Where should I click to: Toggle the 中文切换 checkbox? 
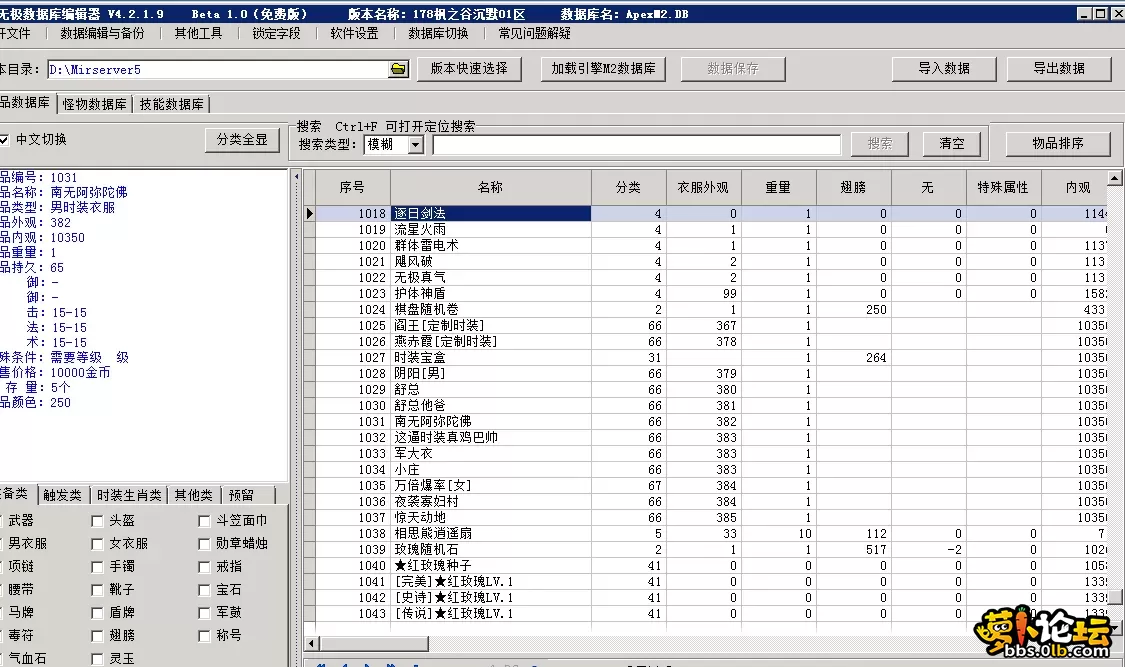point(5,140)
